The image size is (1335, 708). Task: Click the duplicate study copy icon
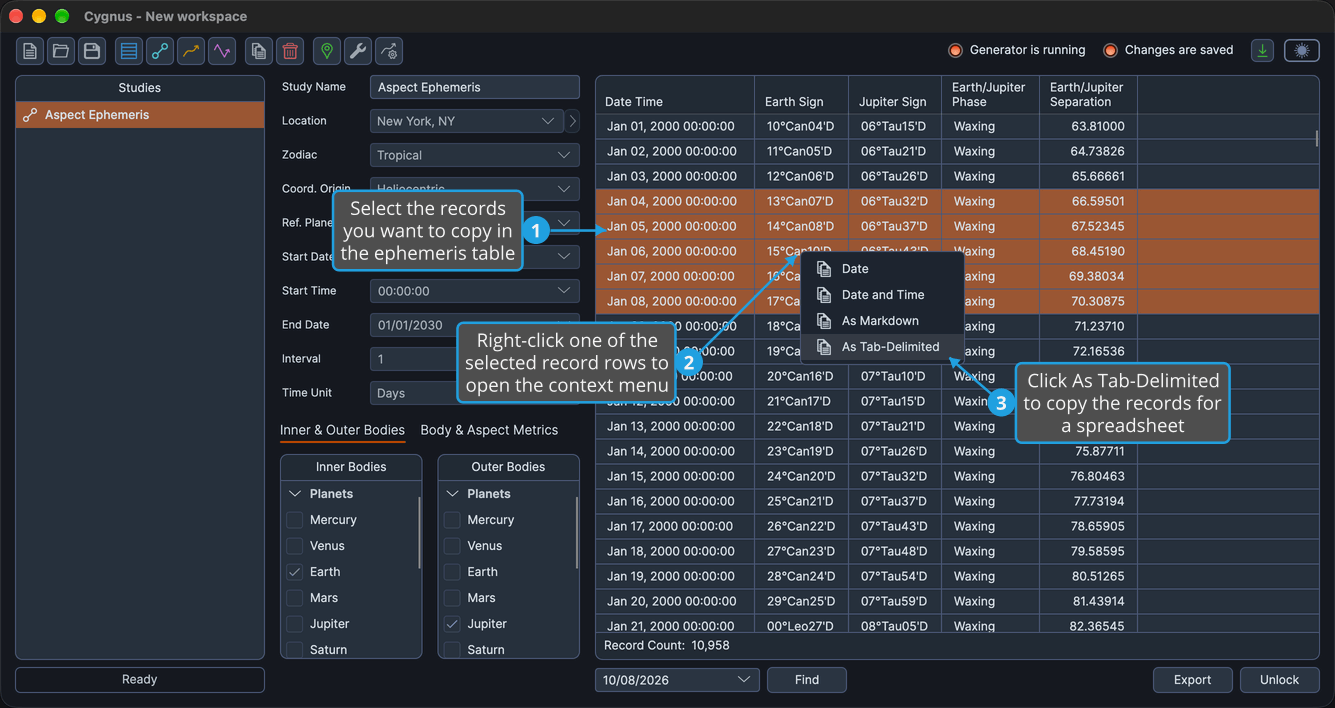(259, 51)
